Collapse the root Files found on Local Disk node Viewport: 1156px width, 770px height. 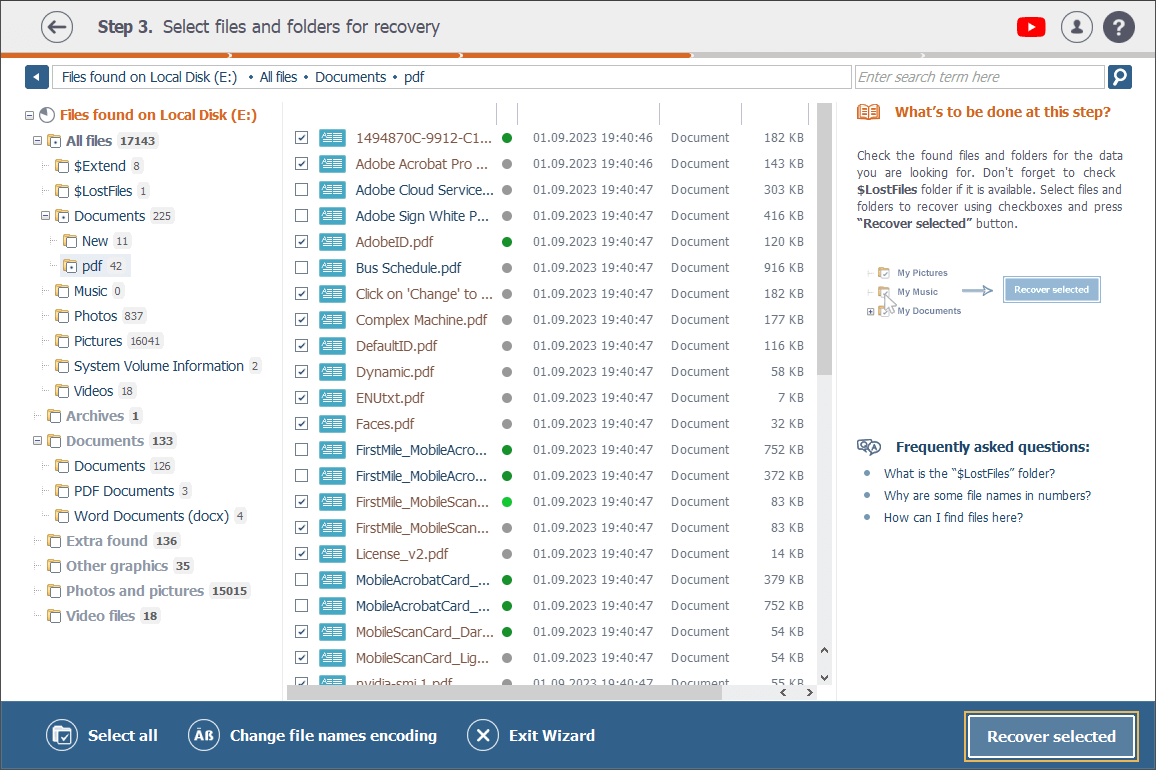pos(29,116)
